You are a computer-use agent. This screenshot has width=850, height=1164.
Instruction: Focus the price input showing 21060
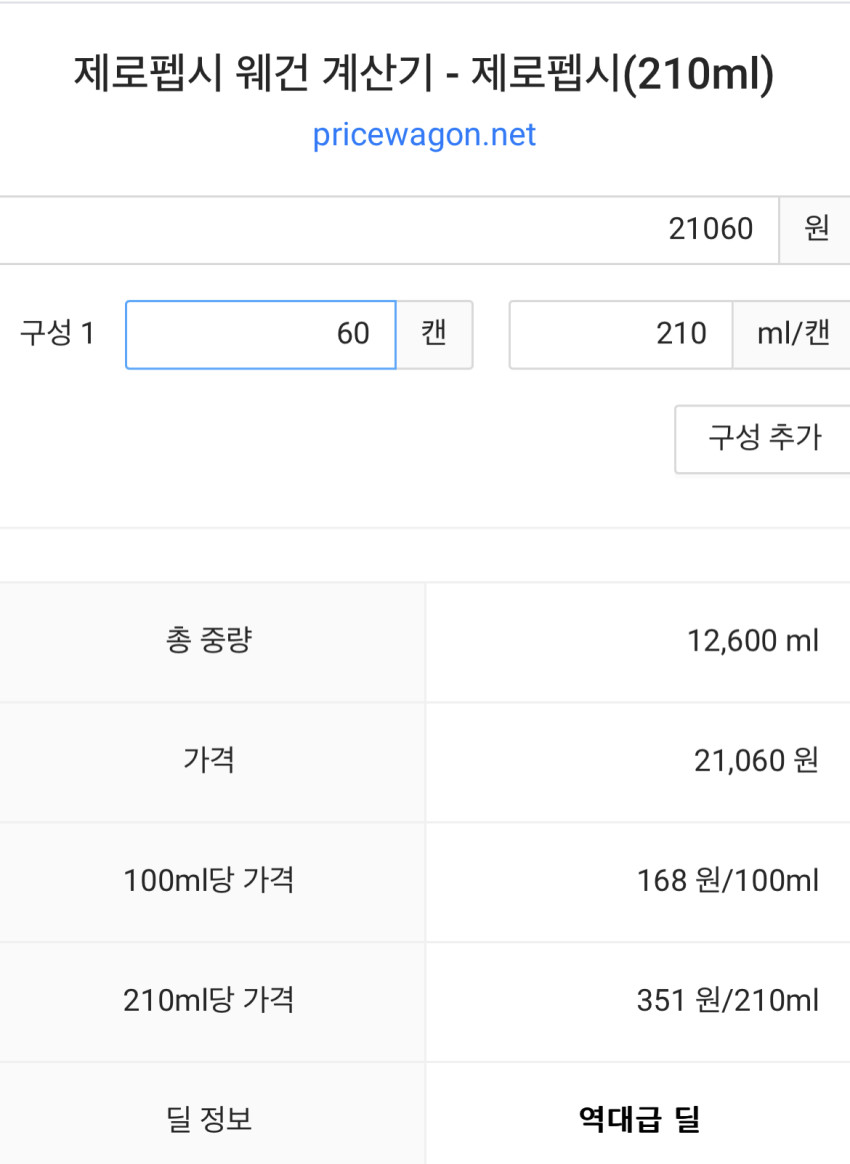coord(388,229)
